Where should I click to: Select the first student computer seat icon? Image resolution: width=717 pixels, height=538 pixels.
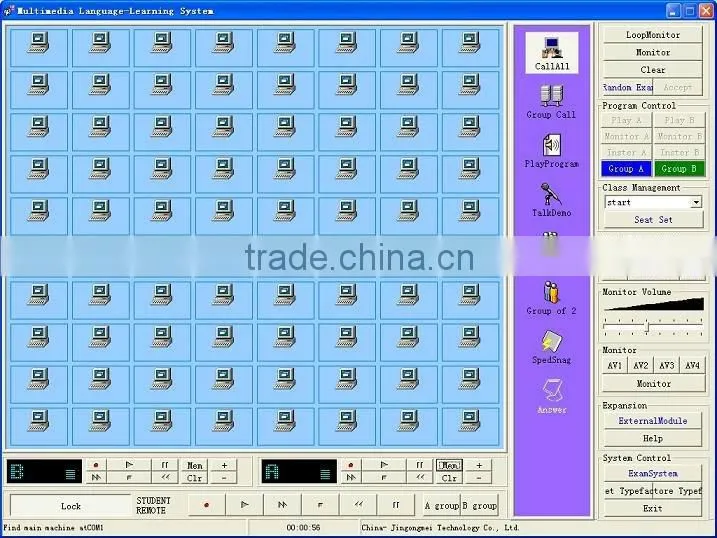38,48
